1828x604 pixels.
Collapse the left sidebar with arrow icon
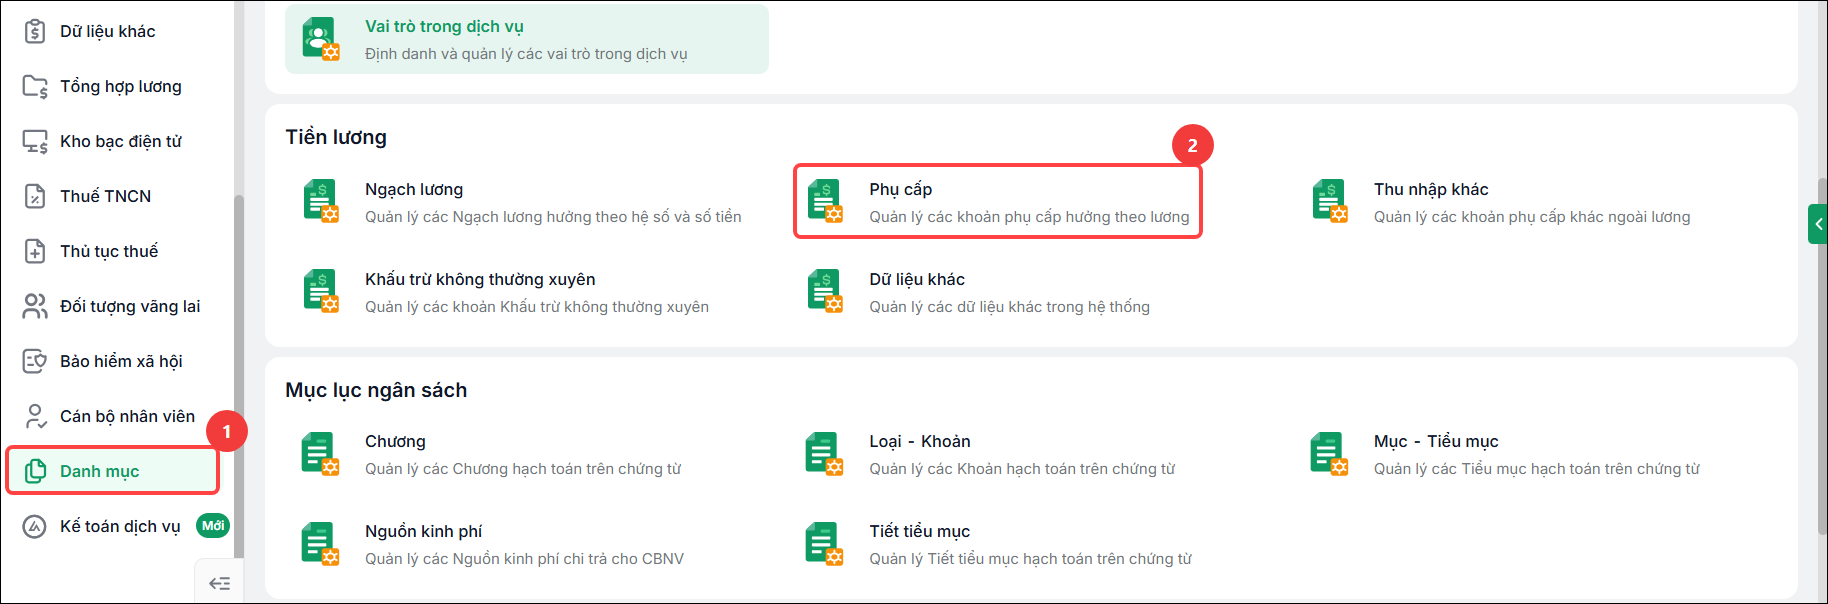tap(219, 583)
